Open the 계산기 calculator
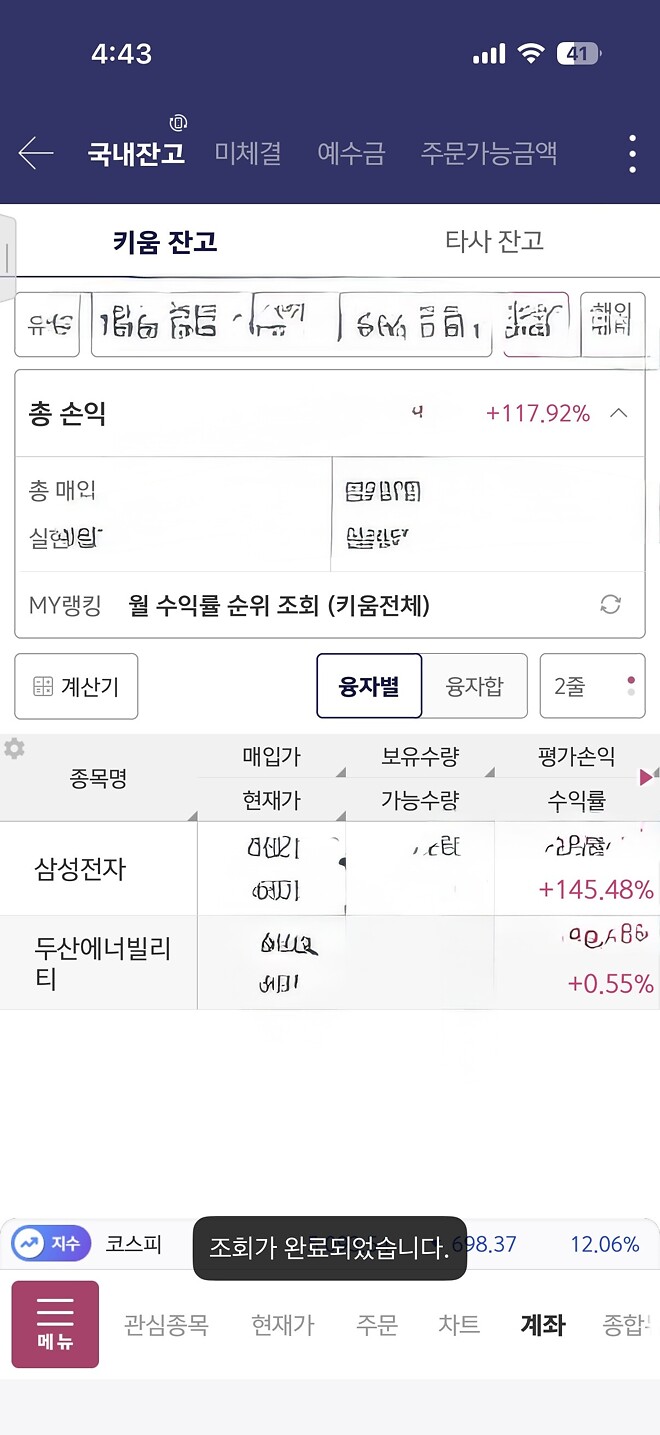This screenshot has width=660, height=1435. point(75,686)
